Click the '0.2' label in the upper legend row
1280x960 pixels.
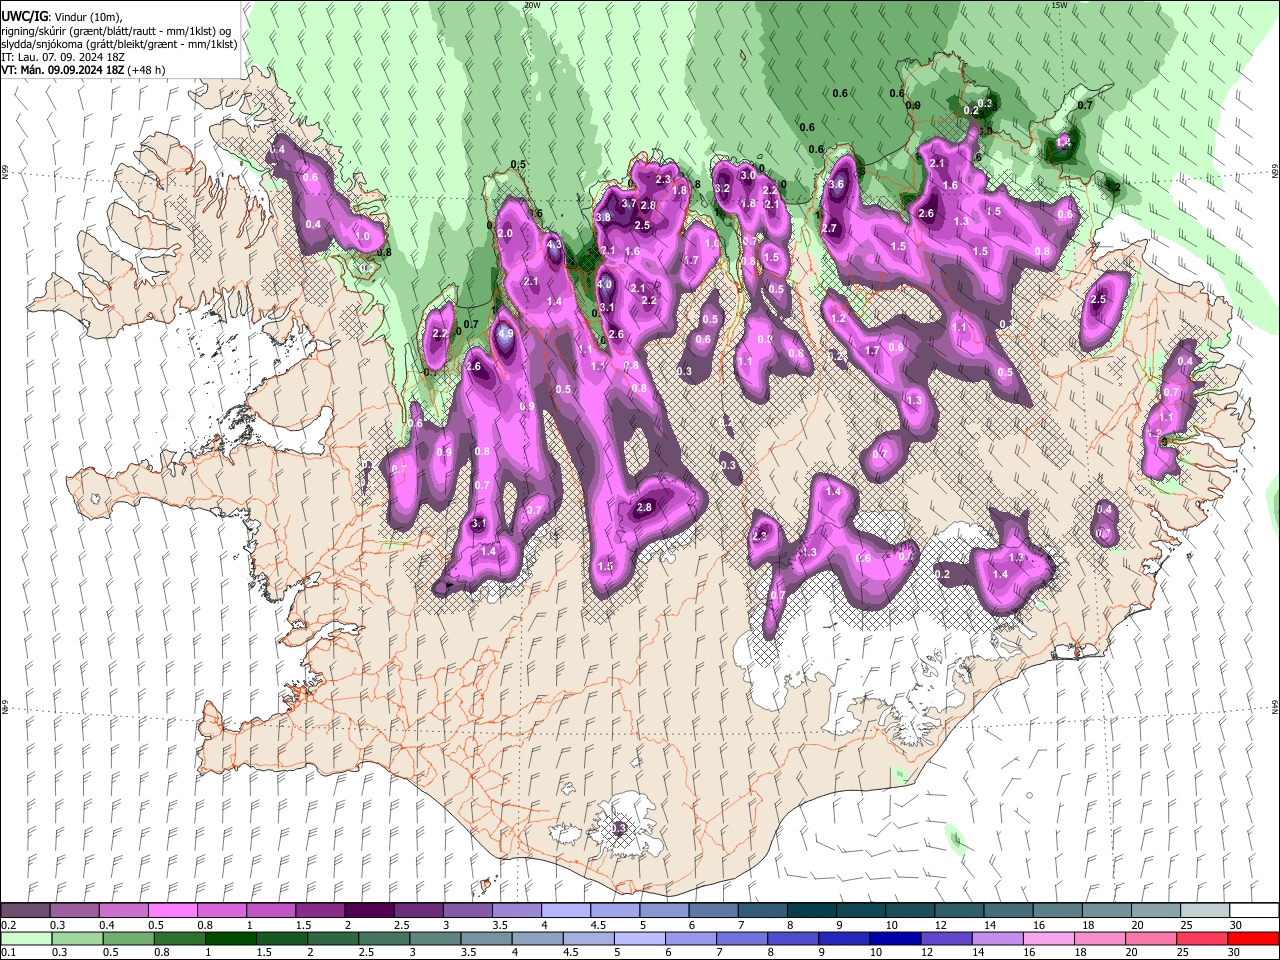click(x=8, y=925)
